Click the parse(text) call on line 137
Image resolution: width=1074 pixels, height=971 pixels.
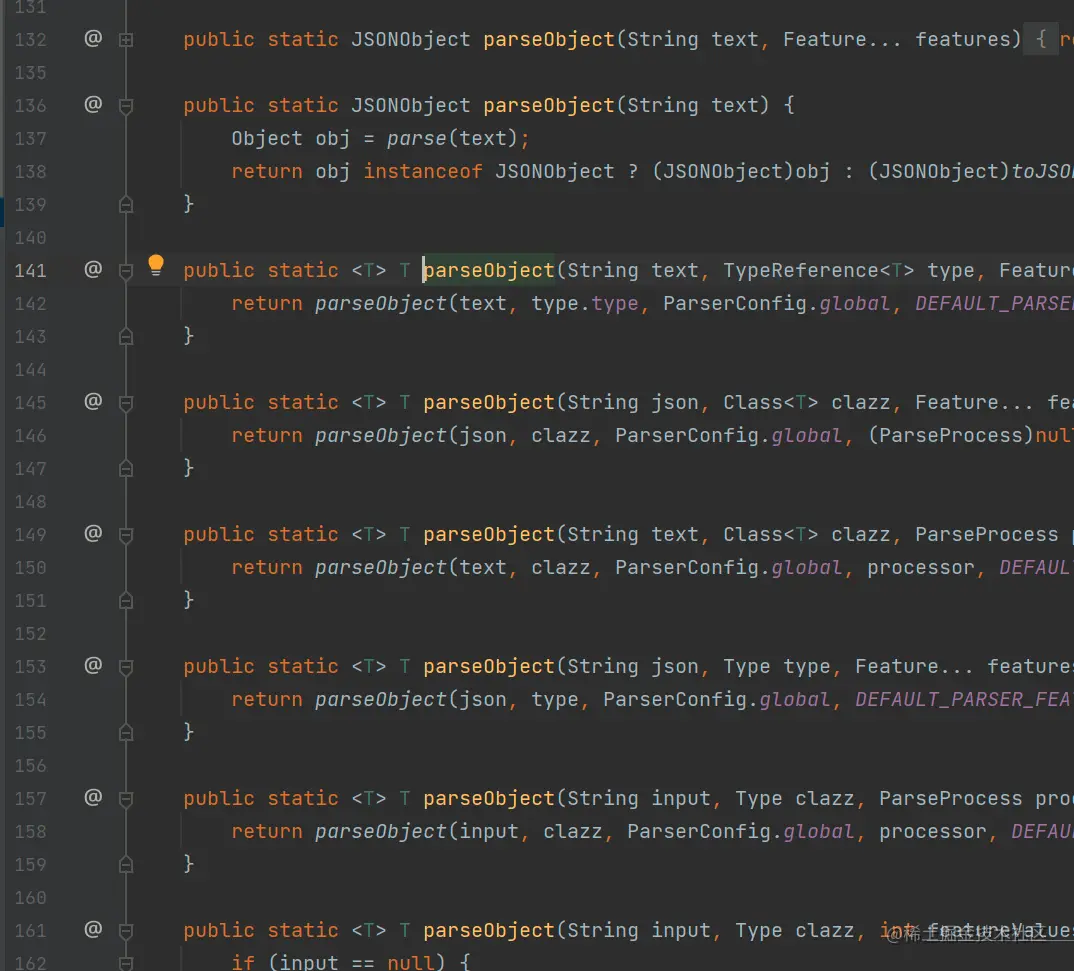[x=452, y=138]
